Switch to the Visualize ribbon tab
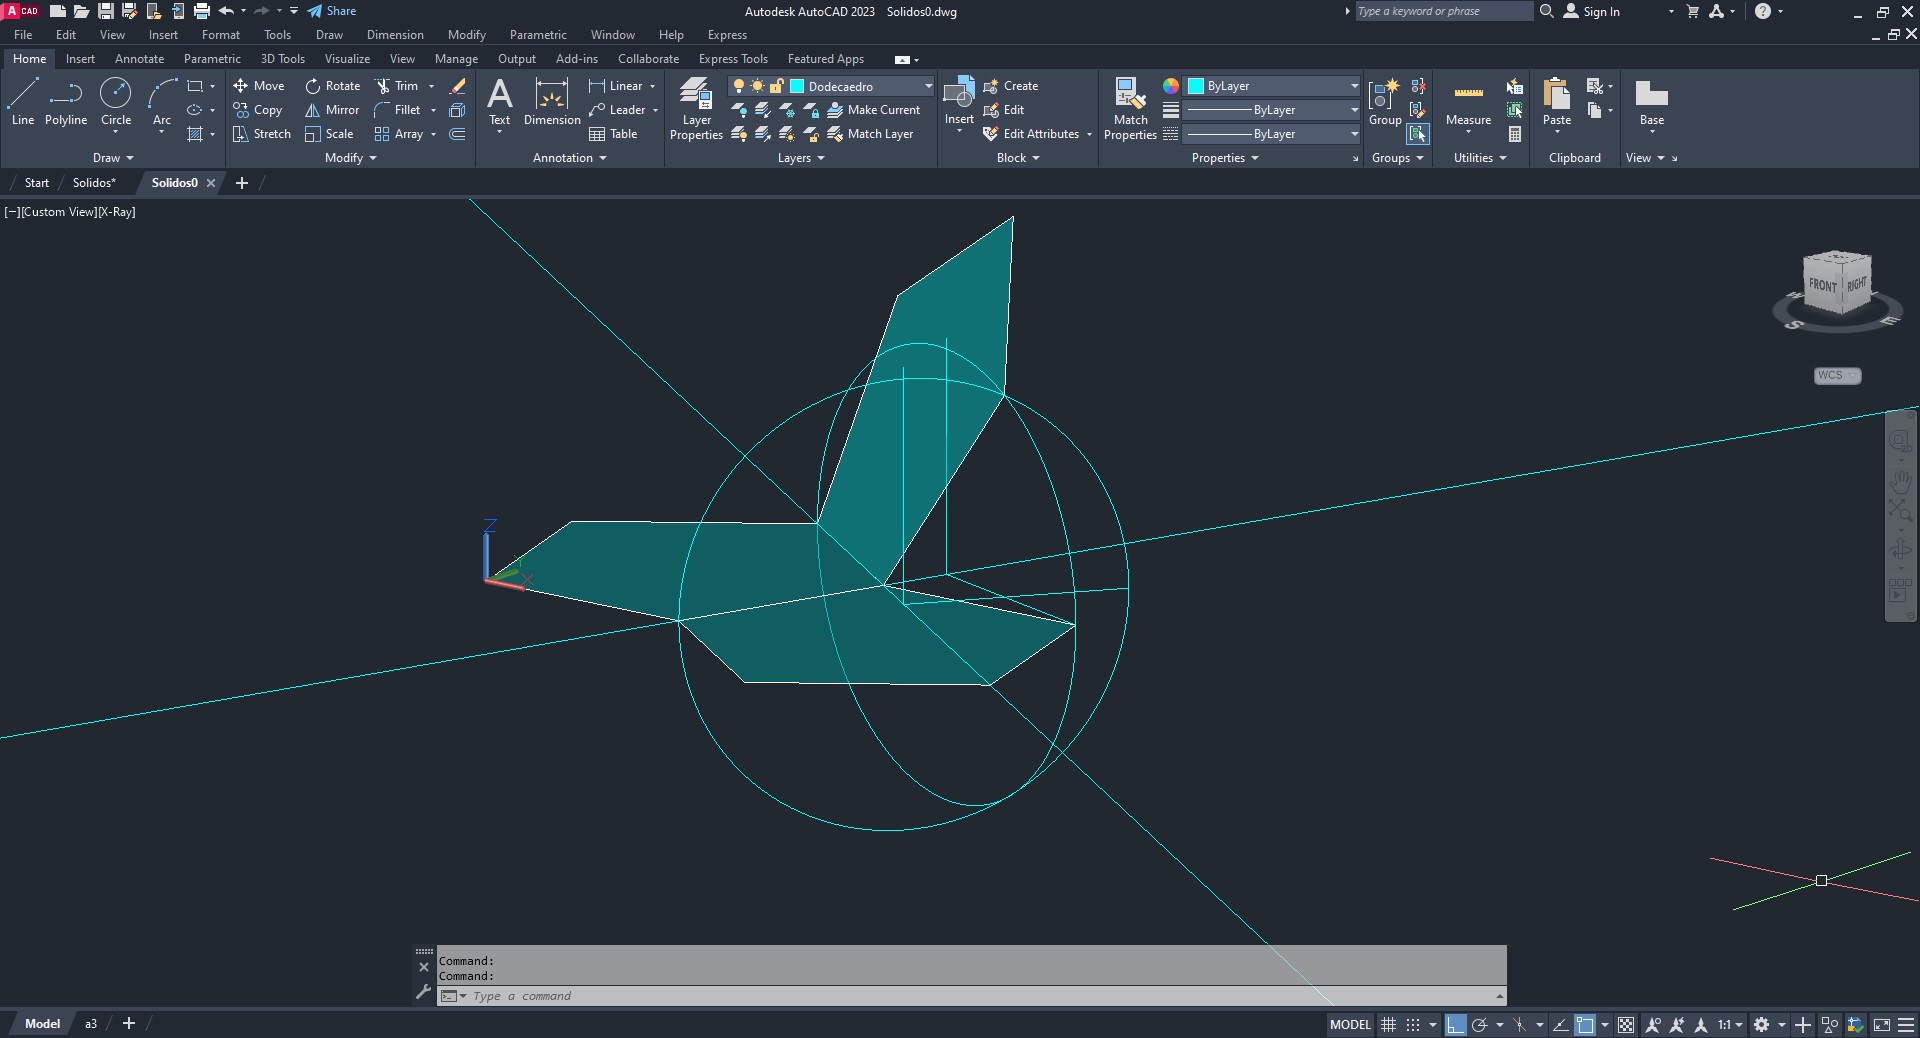Viewport: 1920px width, 1038px height. click(x=347, y=59)
